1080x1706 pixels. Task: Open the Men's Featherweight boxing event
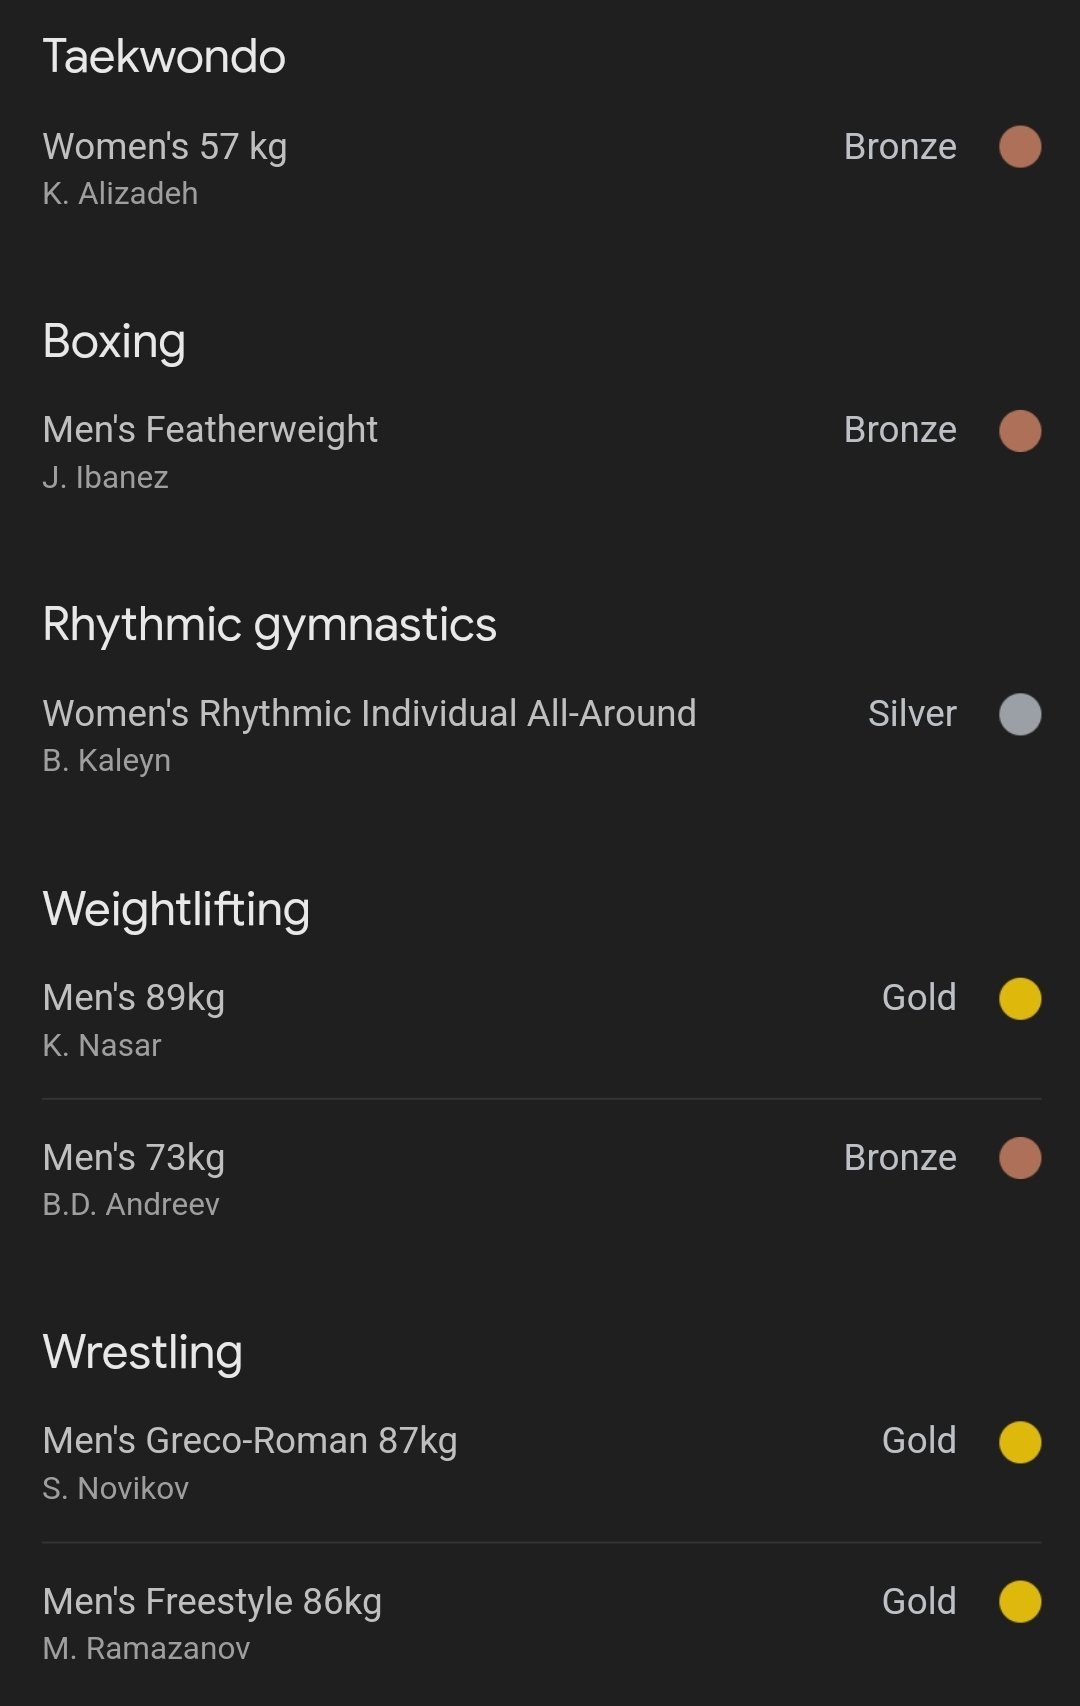pyautogui.click(x=210, y=430)
